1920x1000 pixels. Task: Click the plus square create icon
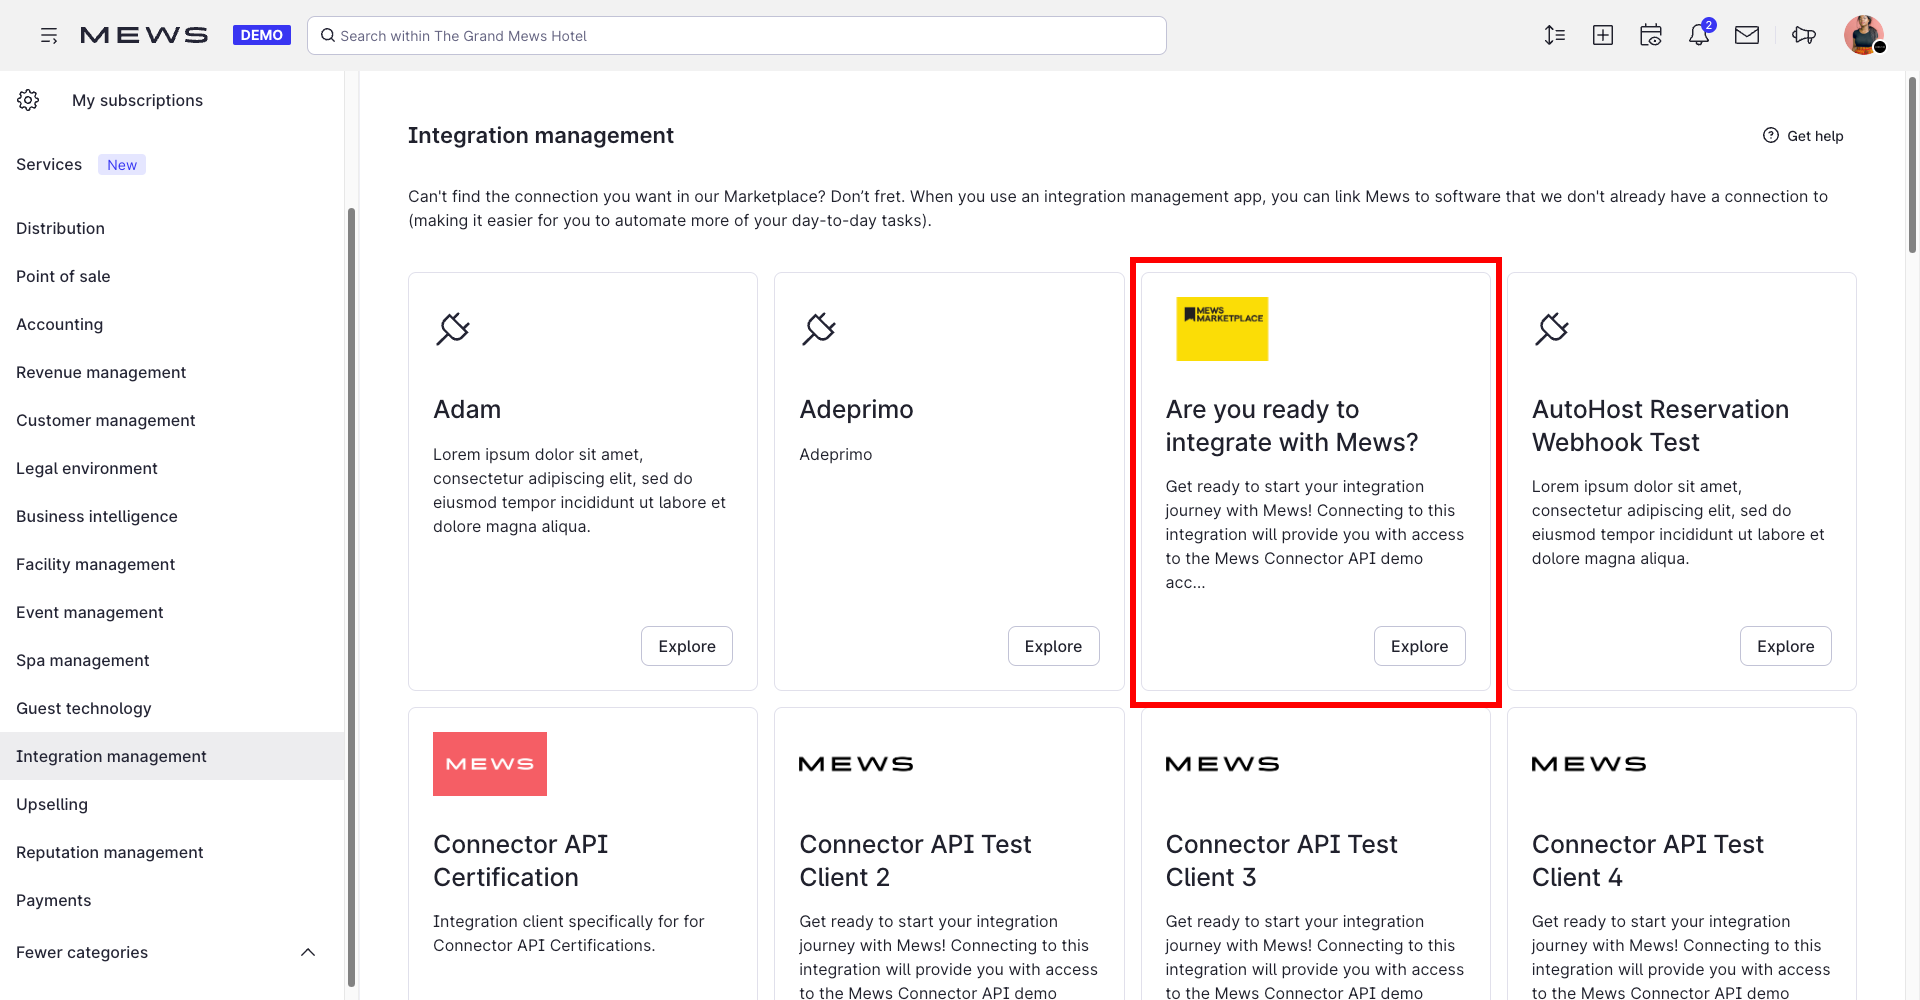[1602, 36]
